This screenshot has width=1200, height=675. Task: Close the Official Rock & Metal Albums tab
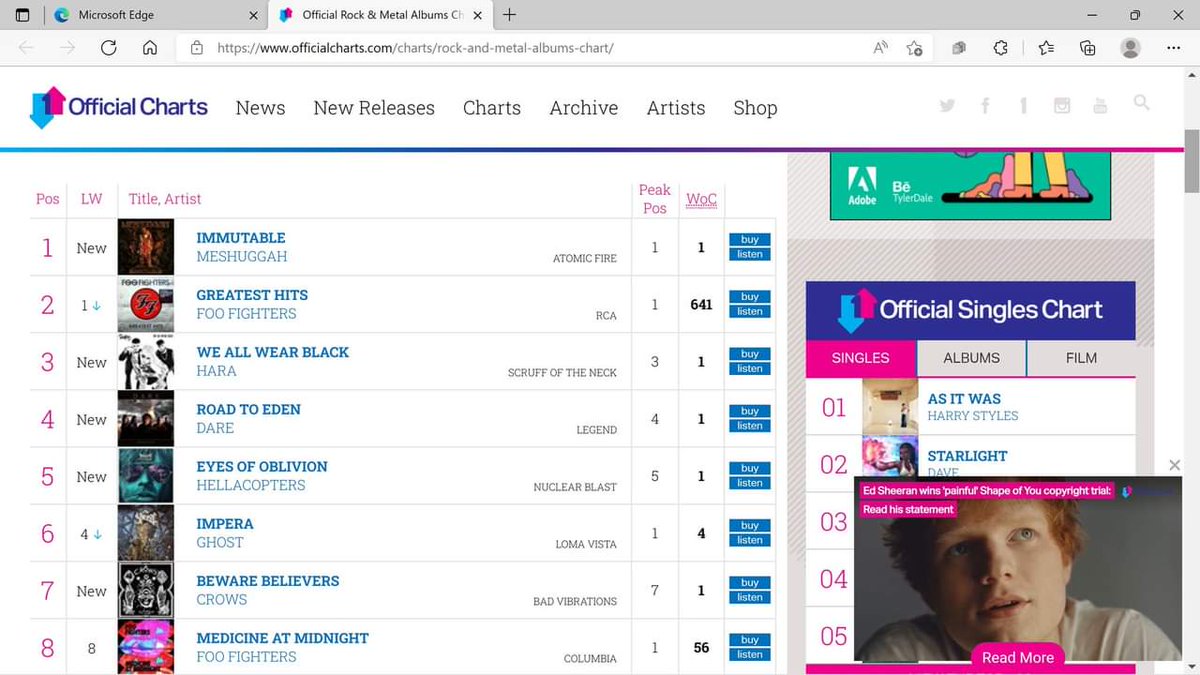(476, 15)
